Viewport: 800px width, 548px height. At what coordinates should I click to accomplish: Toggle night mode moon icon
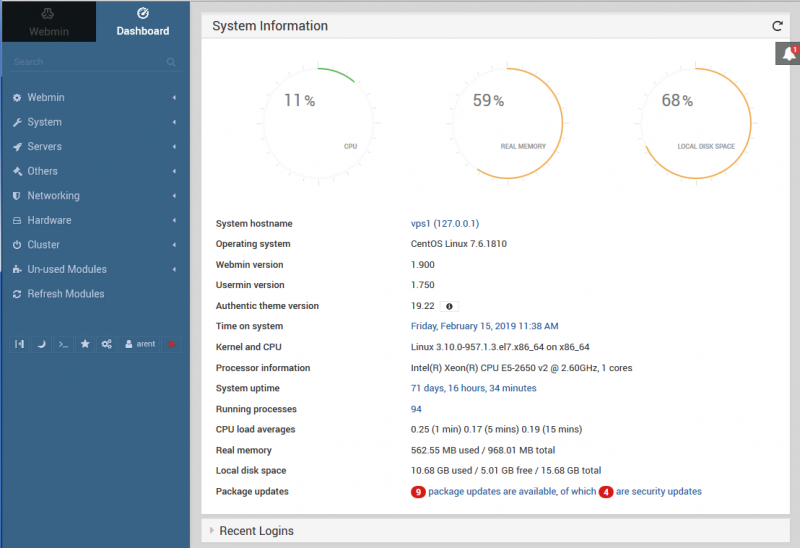(41, 344)
